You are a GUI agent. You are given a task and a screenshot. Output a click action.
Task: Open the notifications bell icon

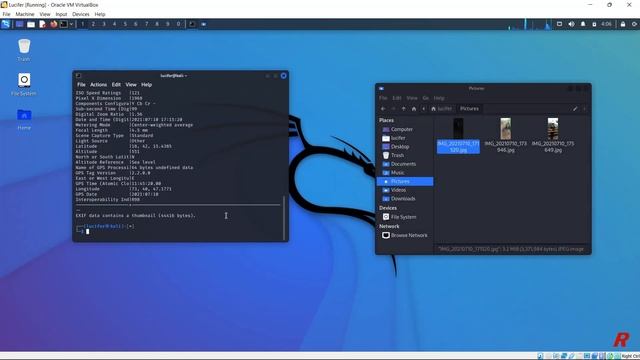click(x=583, y=24)
